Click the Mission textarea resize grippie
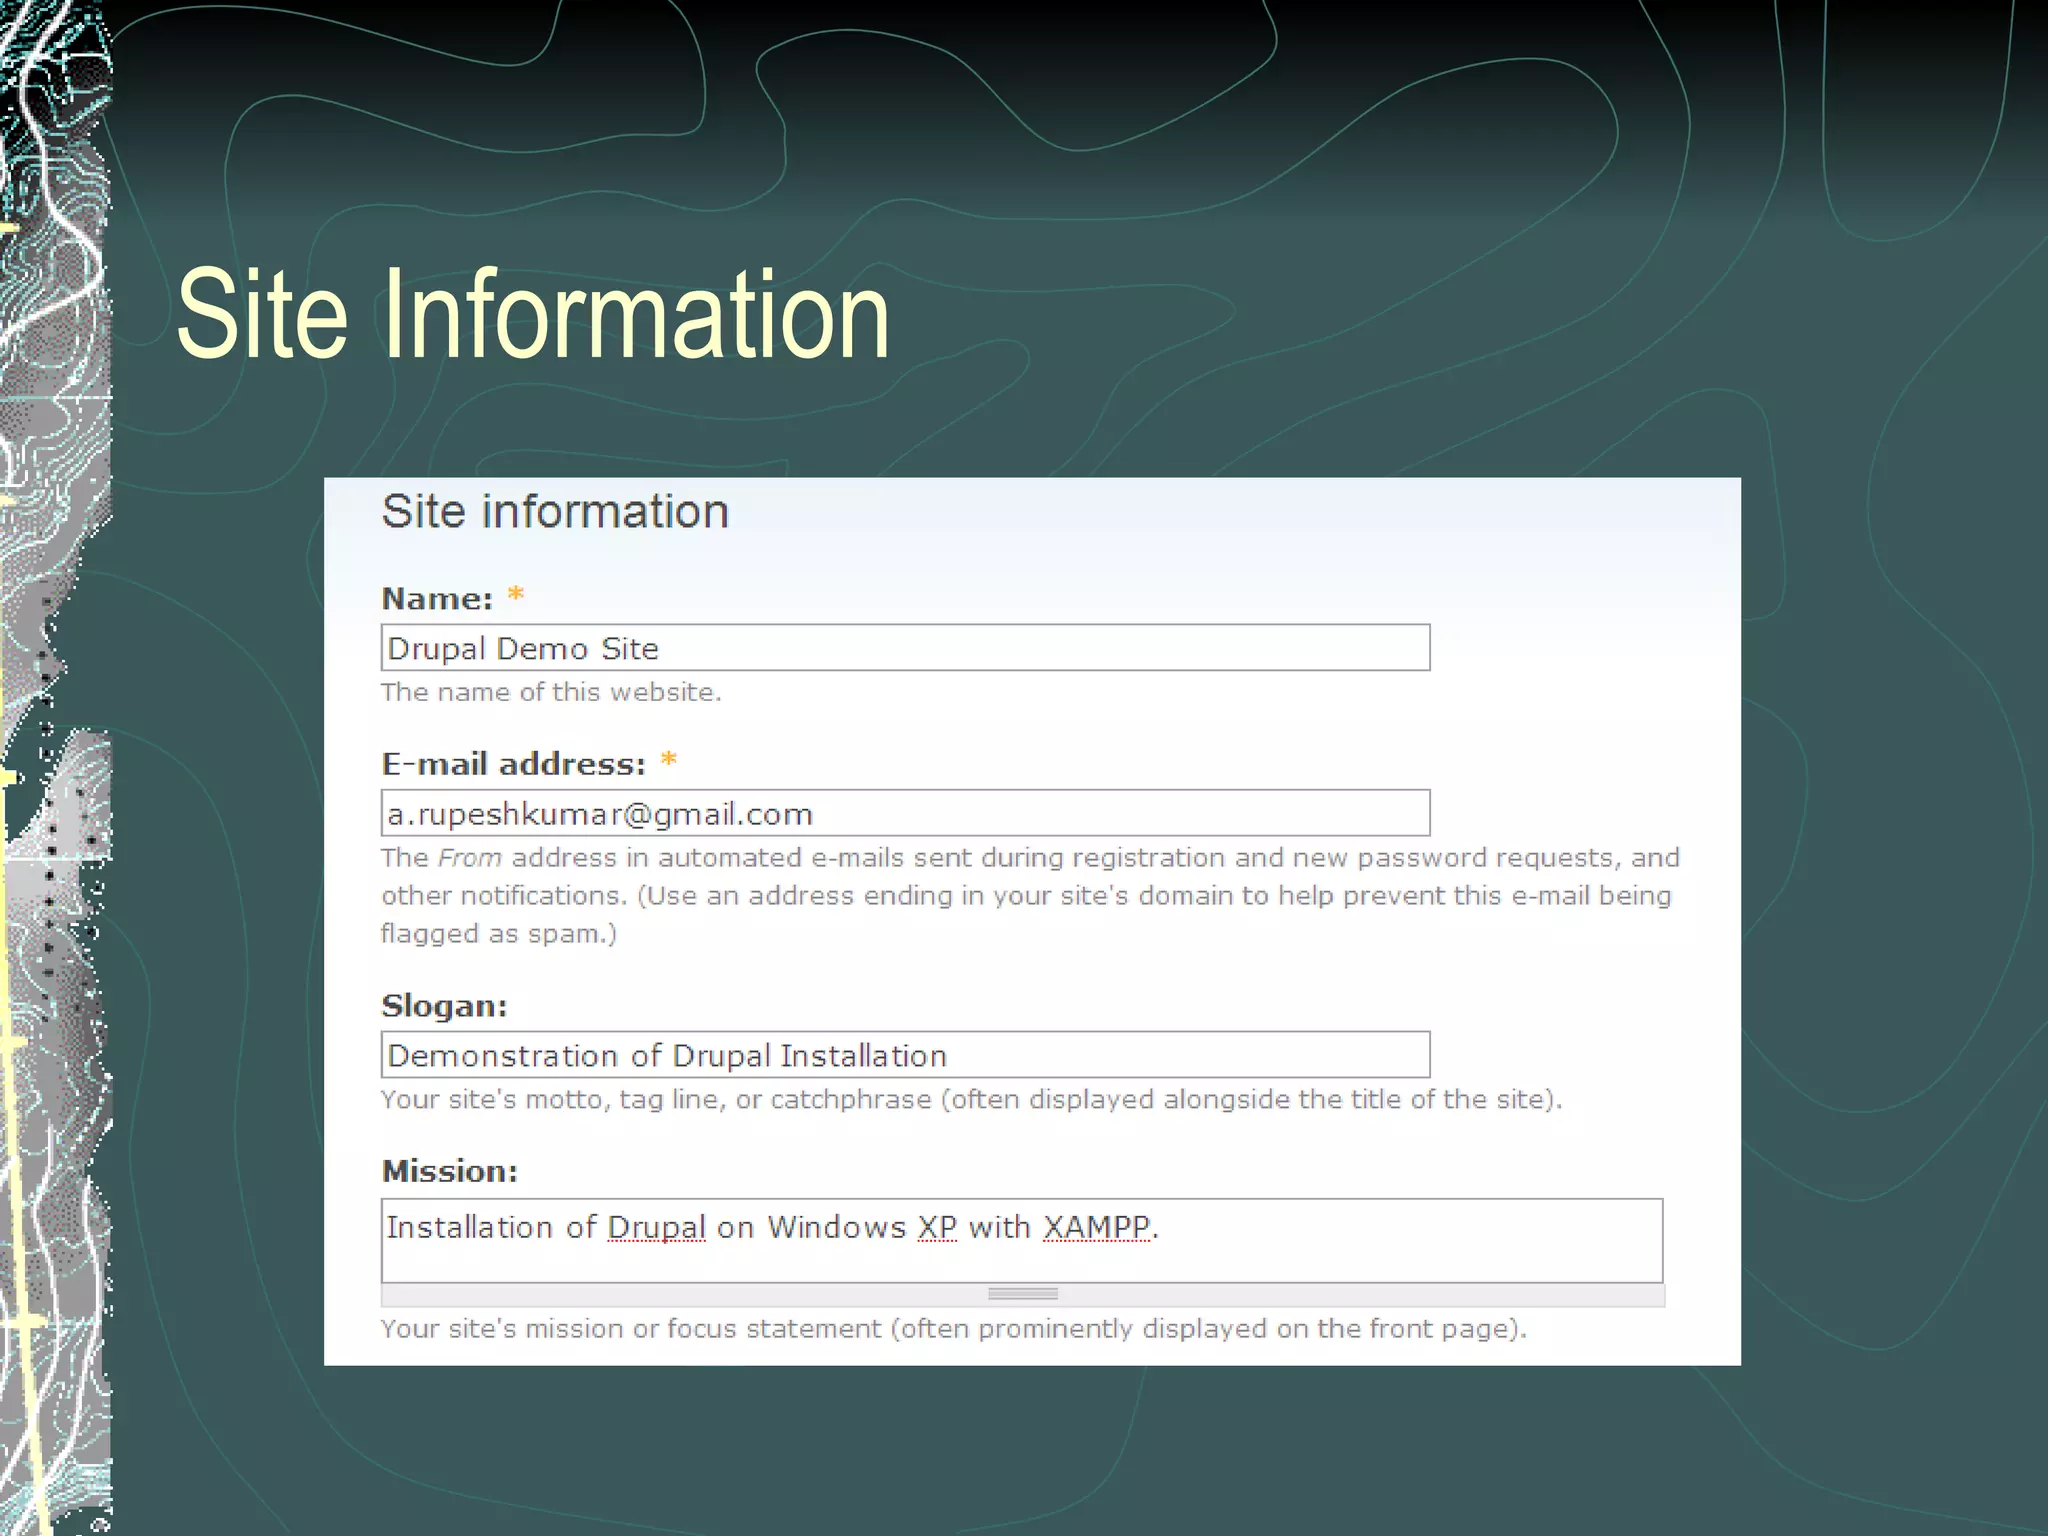 pyautogui.click(x=1022, y=1294)
